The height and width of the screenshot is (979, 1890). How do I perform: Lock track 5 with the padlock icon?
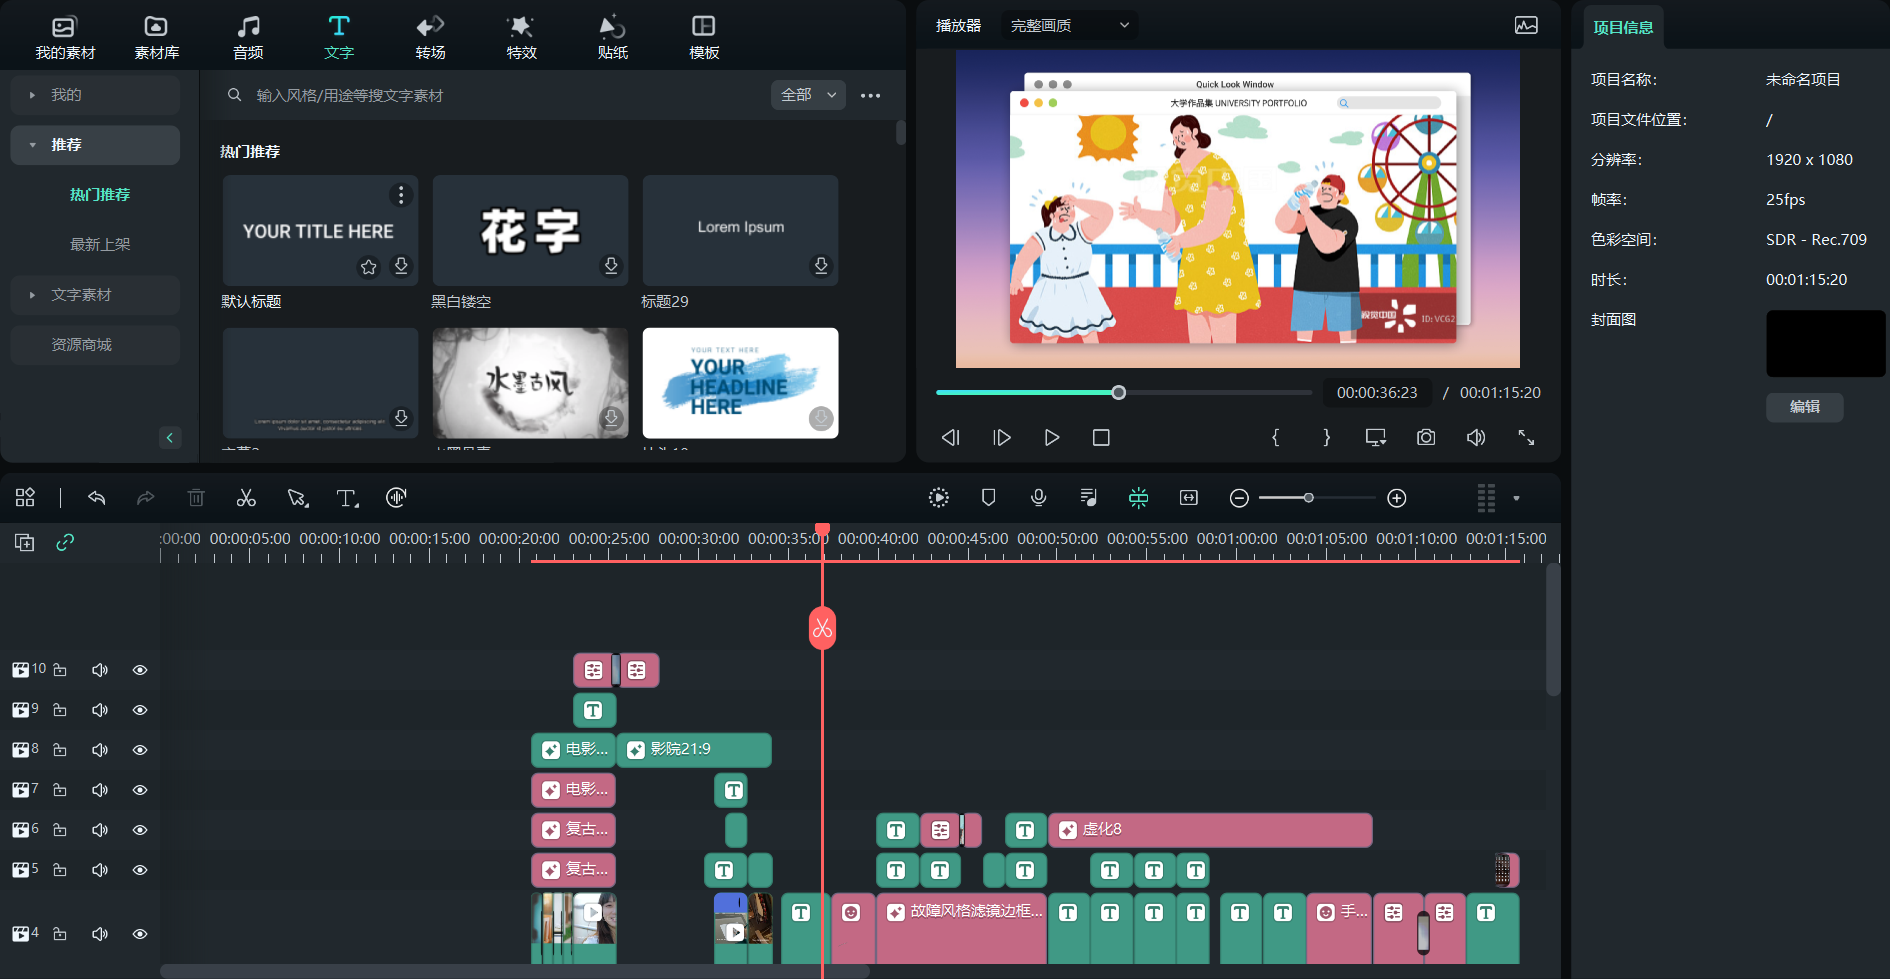coord(59,870)
